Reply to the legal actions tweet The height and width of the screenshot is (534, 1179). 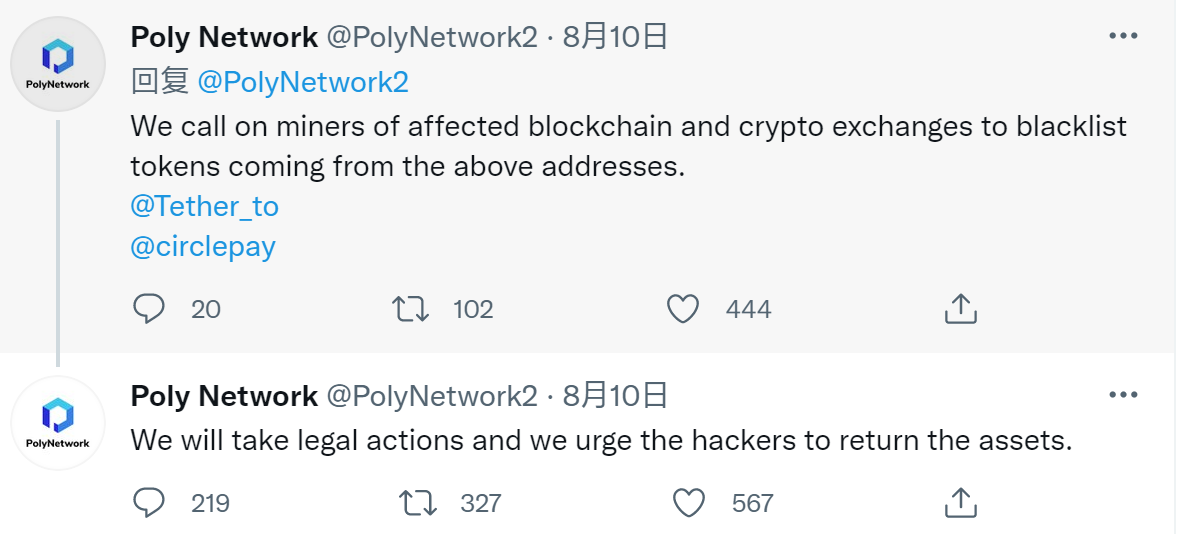148,503
